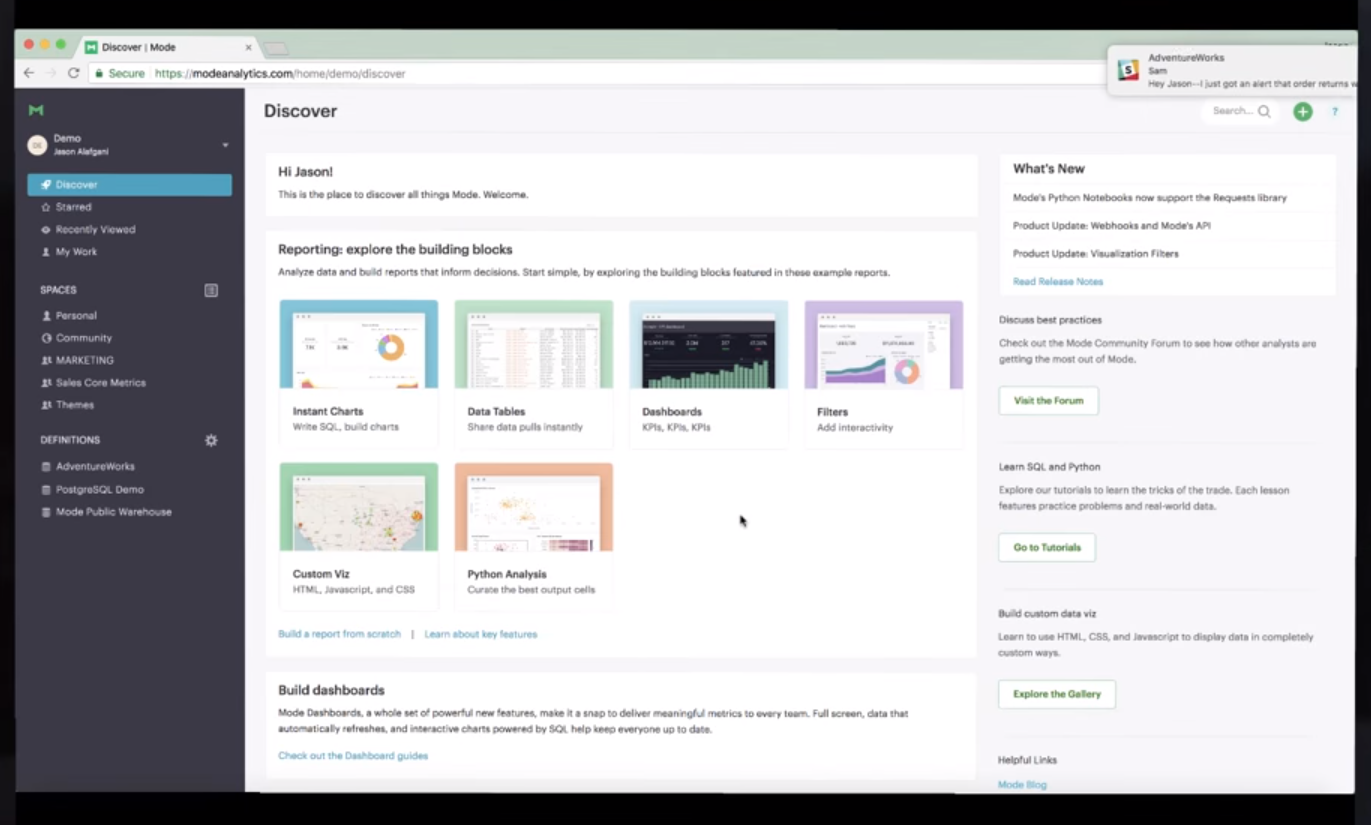Click Learn about key features link

point(481,634)
